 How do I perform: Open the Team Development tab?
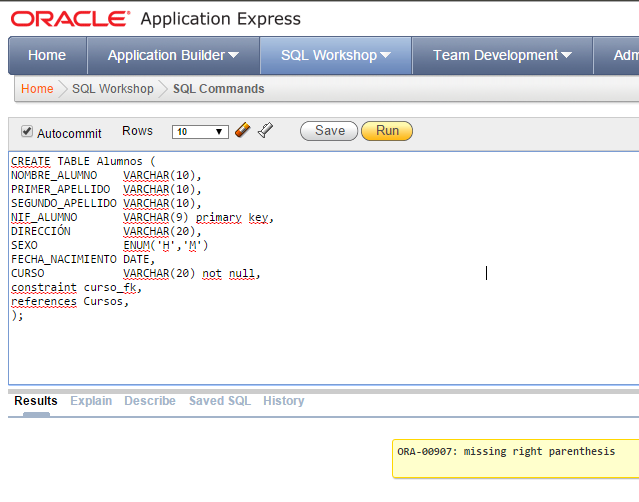pyautogui.click(x=502, y=55)
